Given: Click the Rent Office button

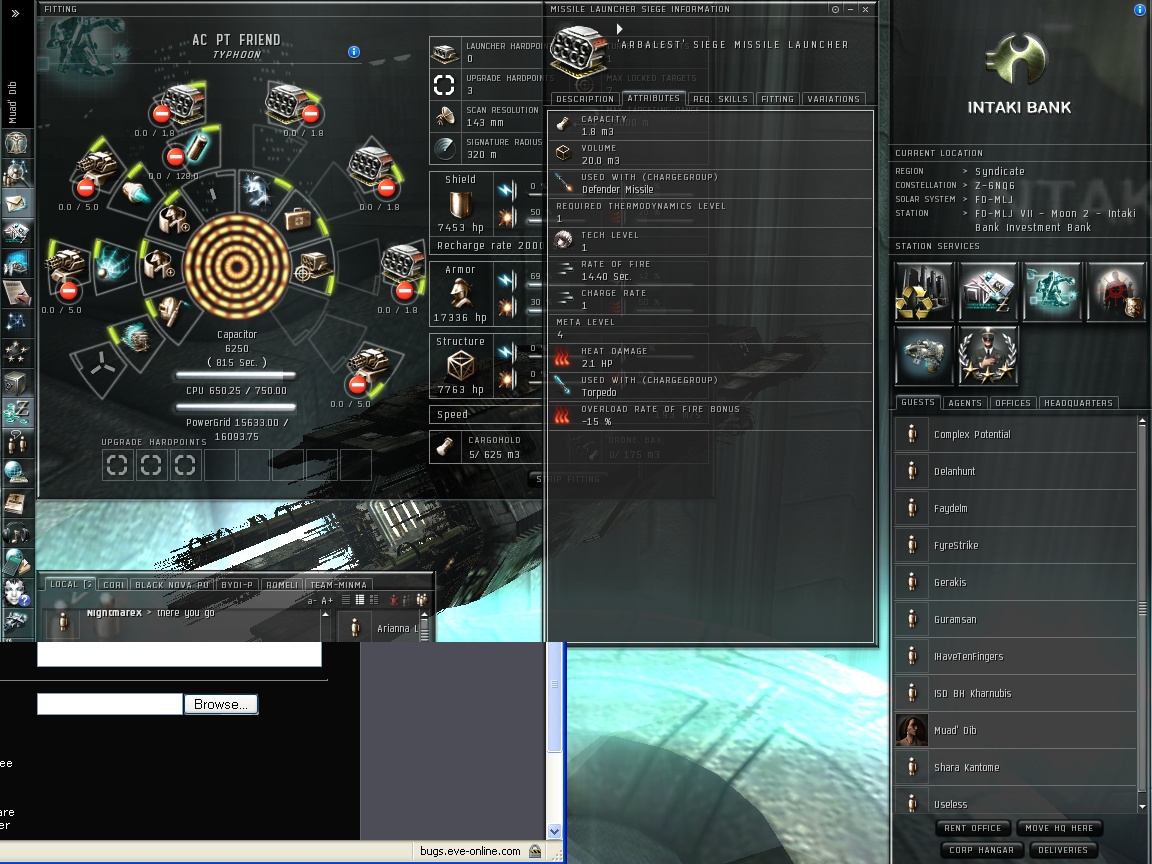Looking at the screenshot, I should click(972, 828).
